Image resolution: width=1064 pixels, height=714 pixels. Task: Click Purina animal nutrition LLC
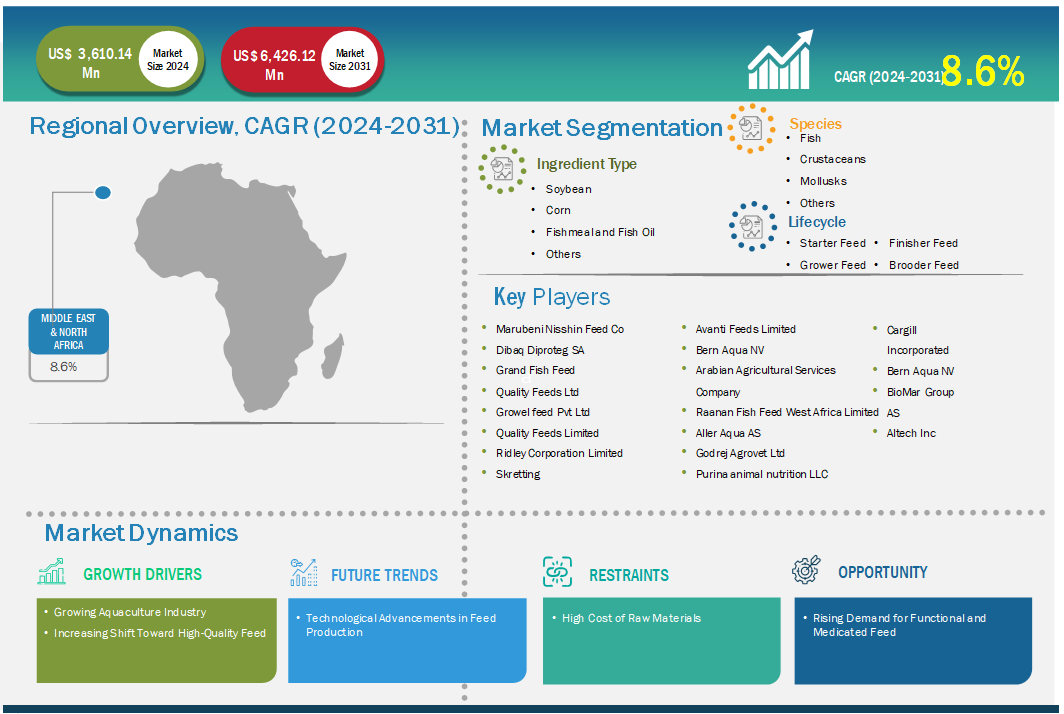(761, 474)
